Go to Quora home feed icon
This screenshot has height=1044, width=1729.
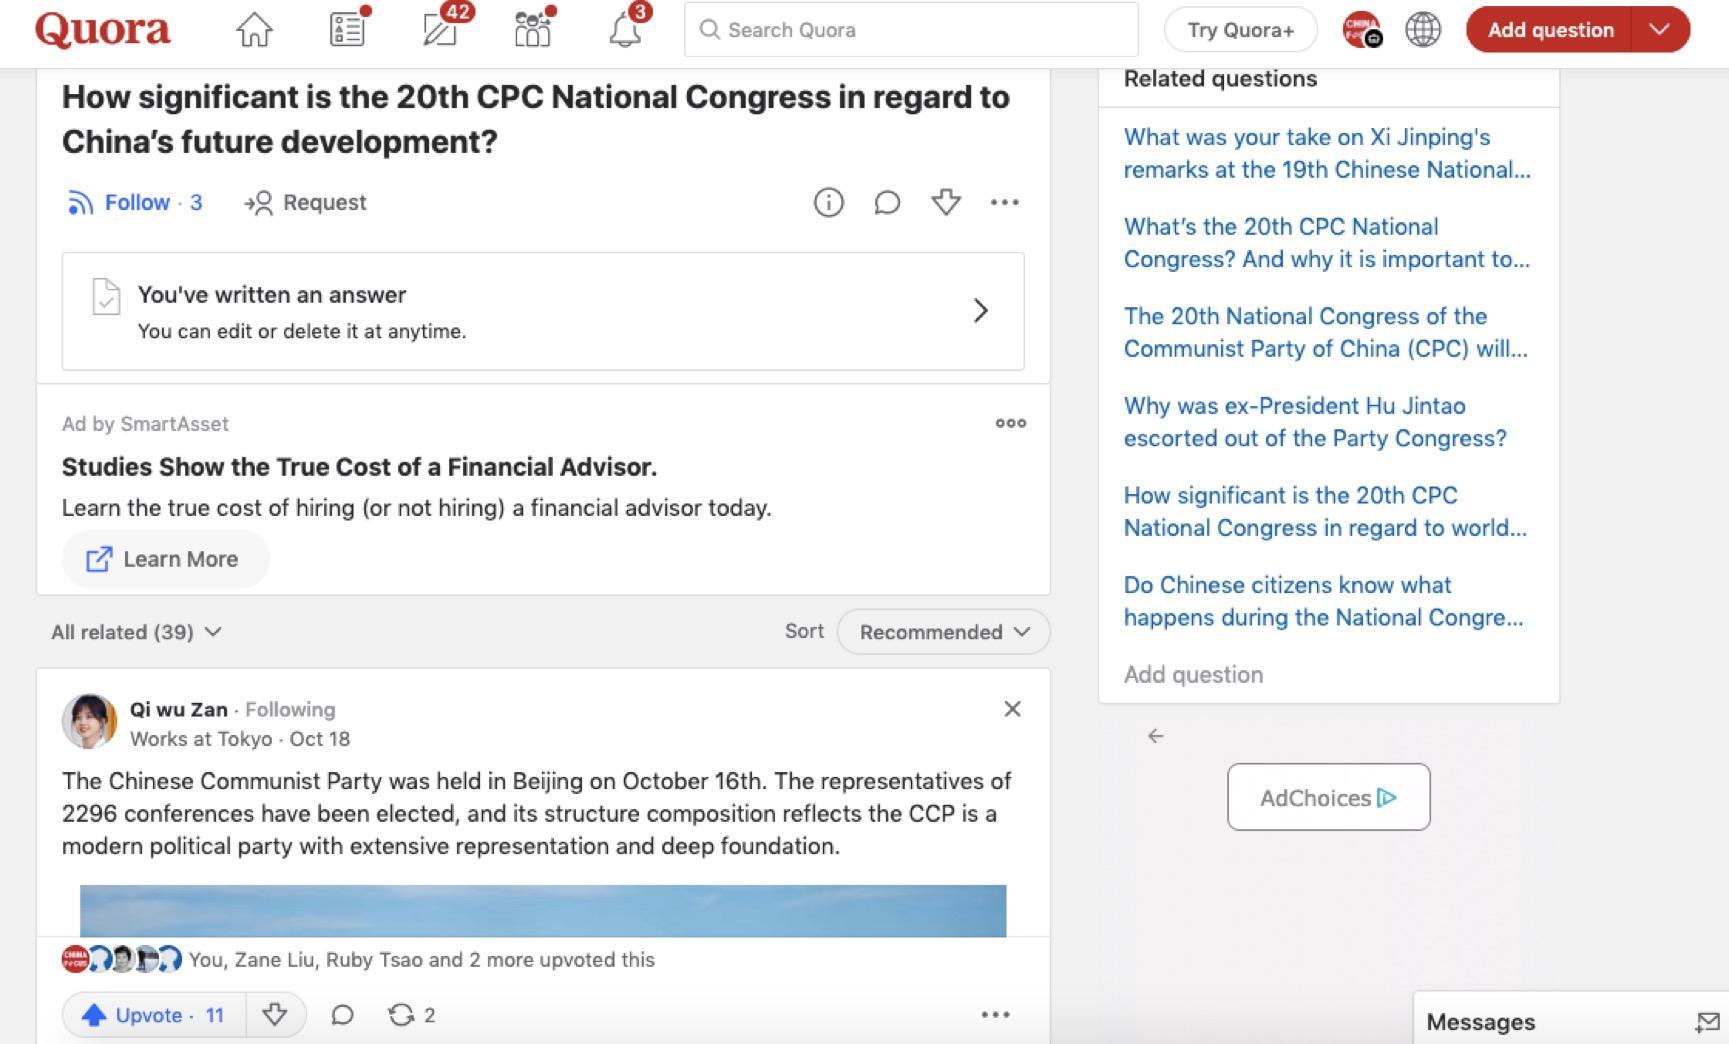[254, 30]
